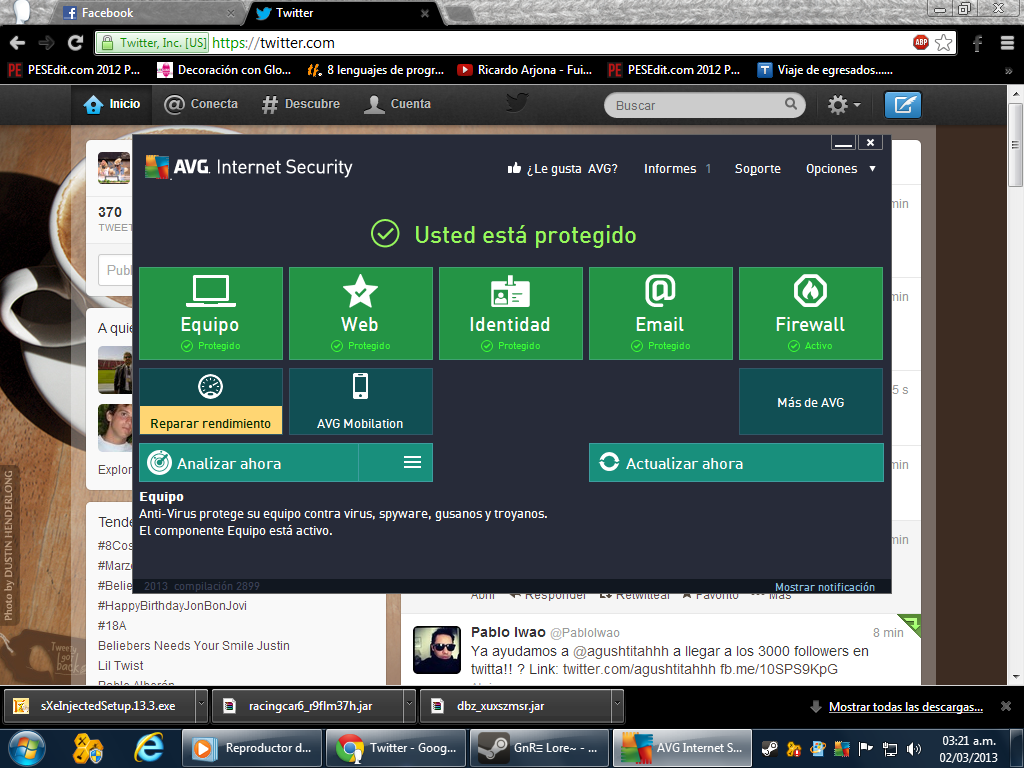
Task: Click the Más de AVG tile
Action: click(810, 401)
